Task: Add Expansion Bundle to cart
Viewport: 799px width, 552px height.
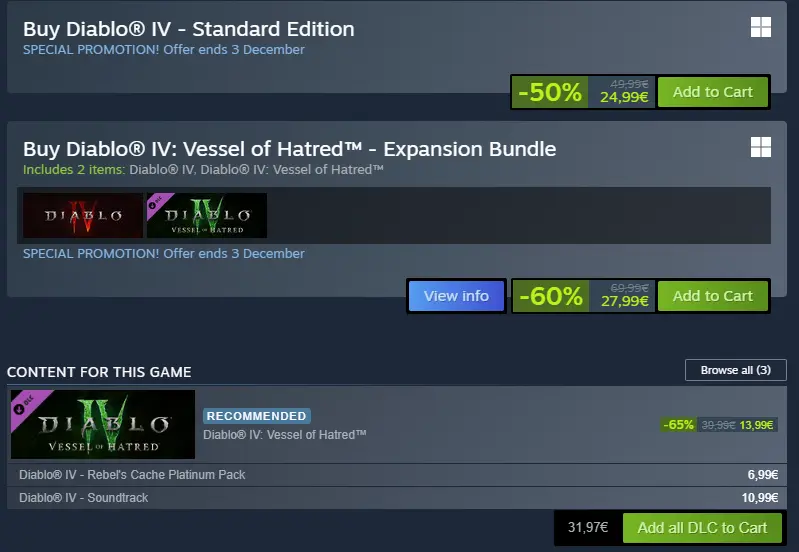Action: coord(712,296)
